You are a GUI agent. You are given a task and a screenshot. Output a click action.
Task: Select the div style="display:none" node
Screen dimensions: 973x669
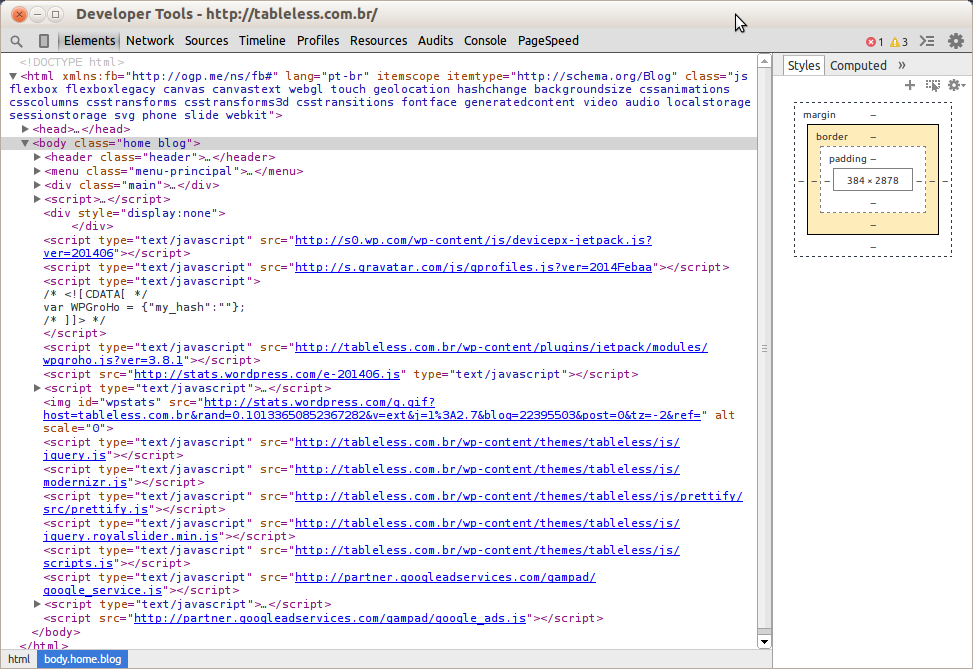(135, 213)
